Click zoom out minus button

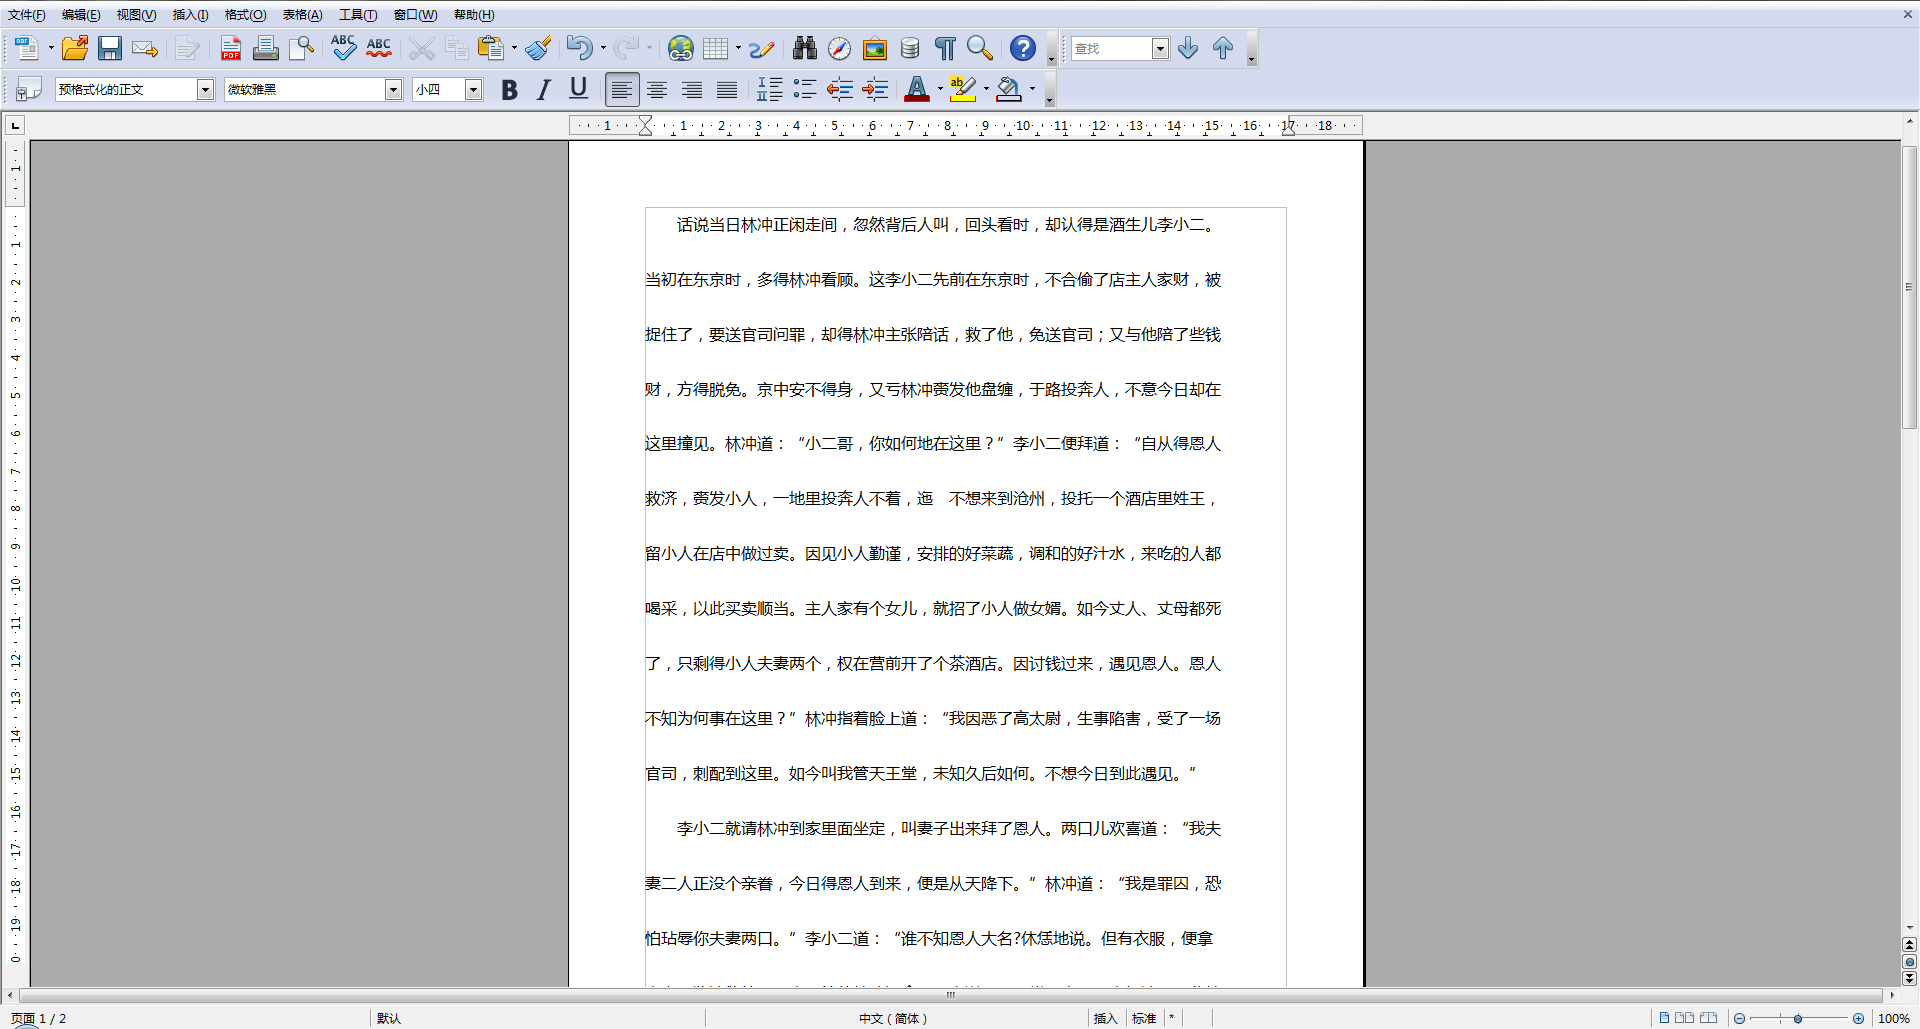[1739, 1018]
